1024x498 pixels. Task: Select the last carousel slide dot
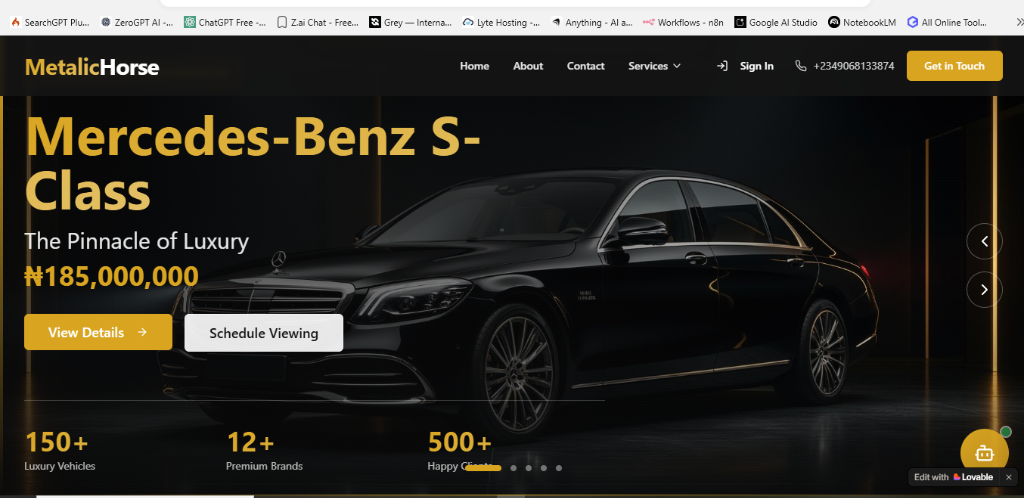tap(558, 468)
